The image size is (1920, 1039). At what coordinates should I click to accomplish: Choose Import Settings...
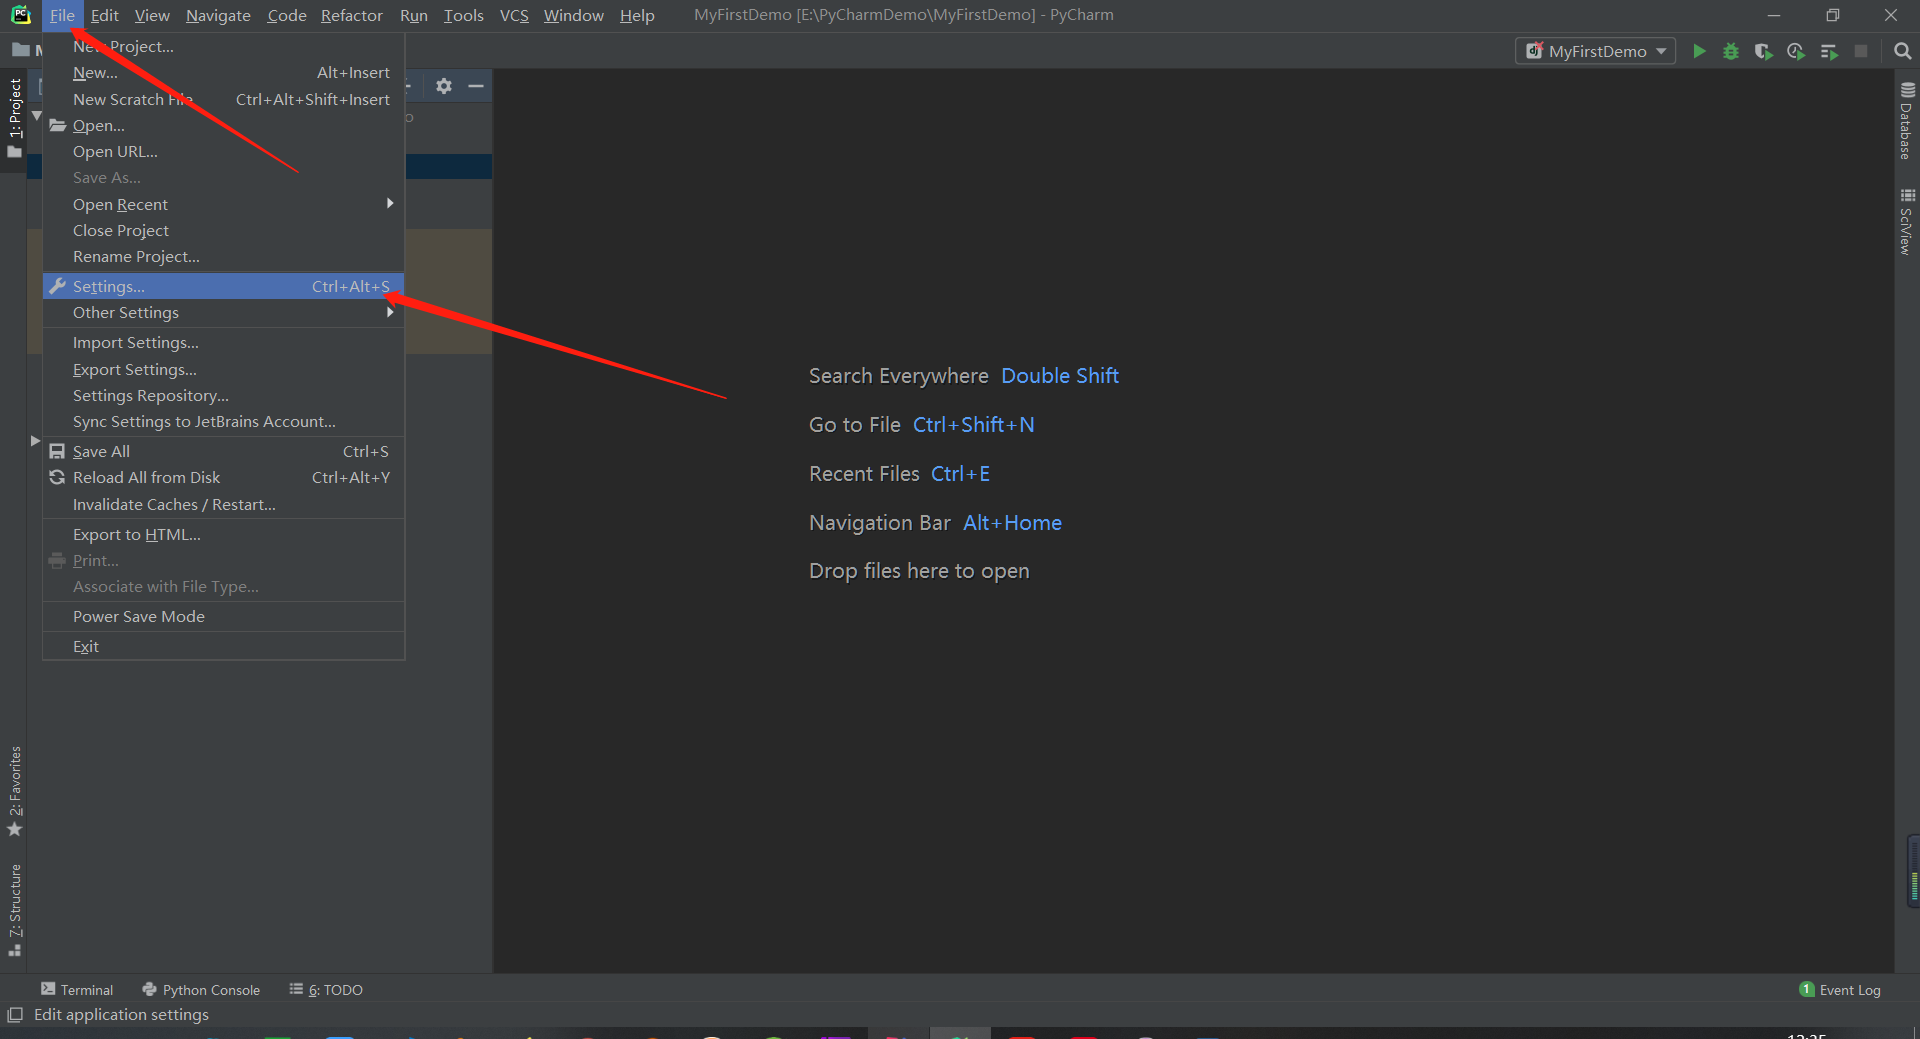tap(223, 343)
